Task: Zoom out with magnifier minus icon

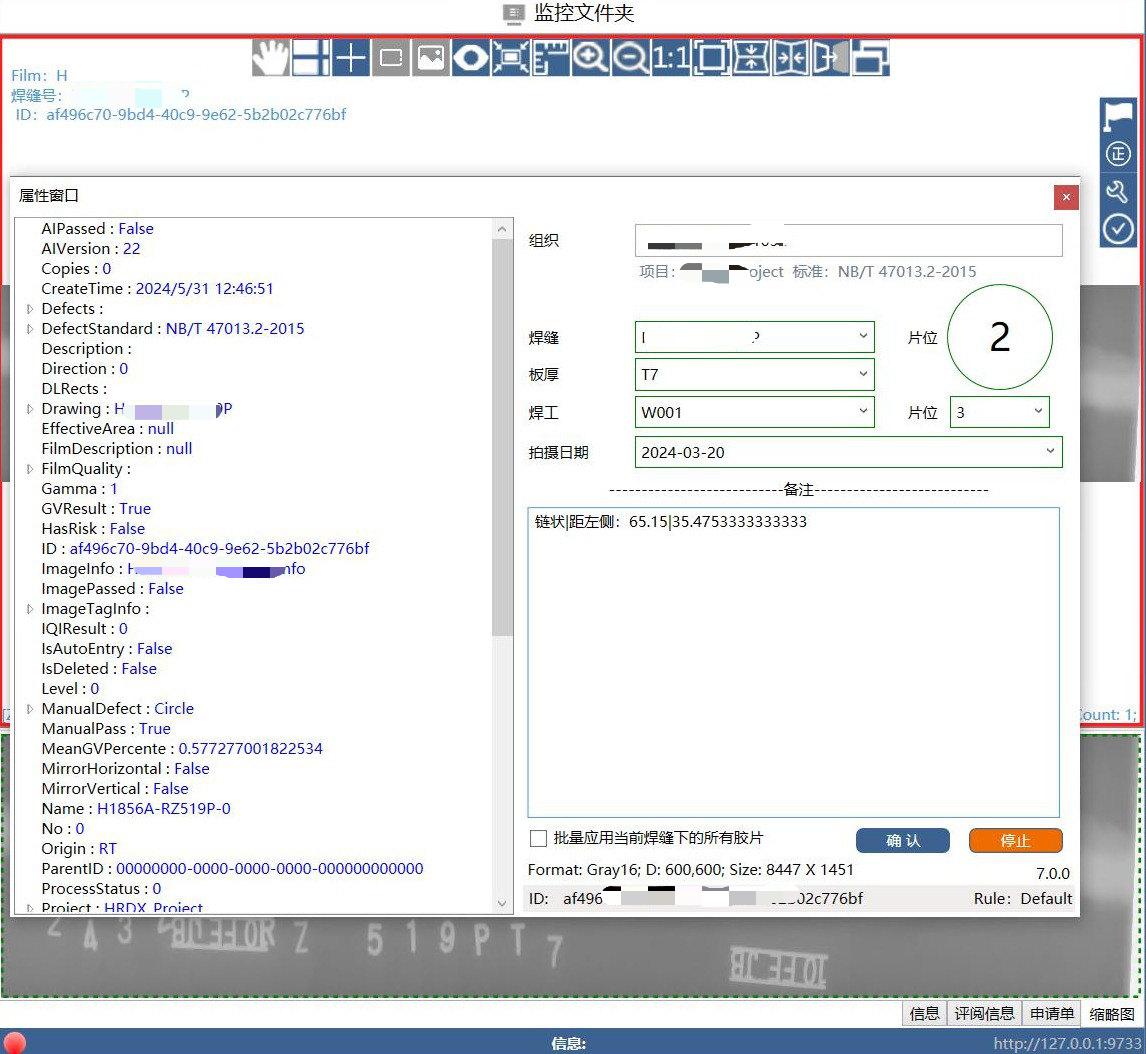Action: point(630,58)
